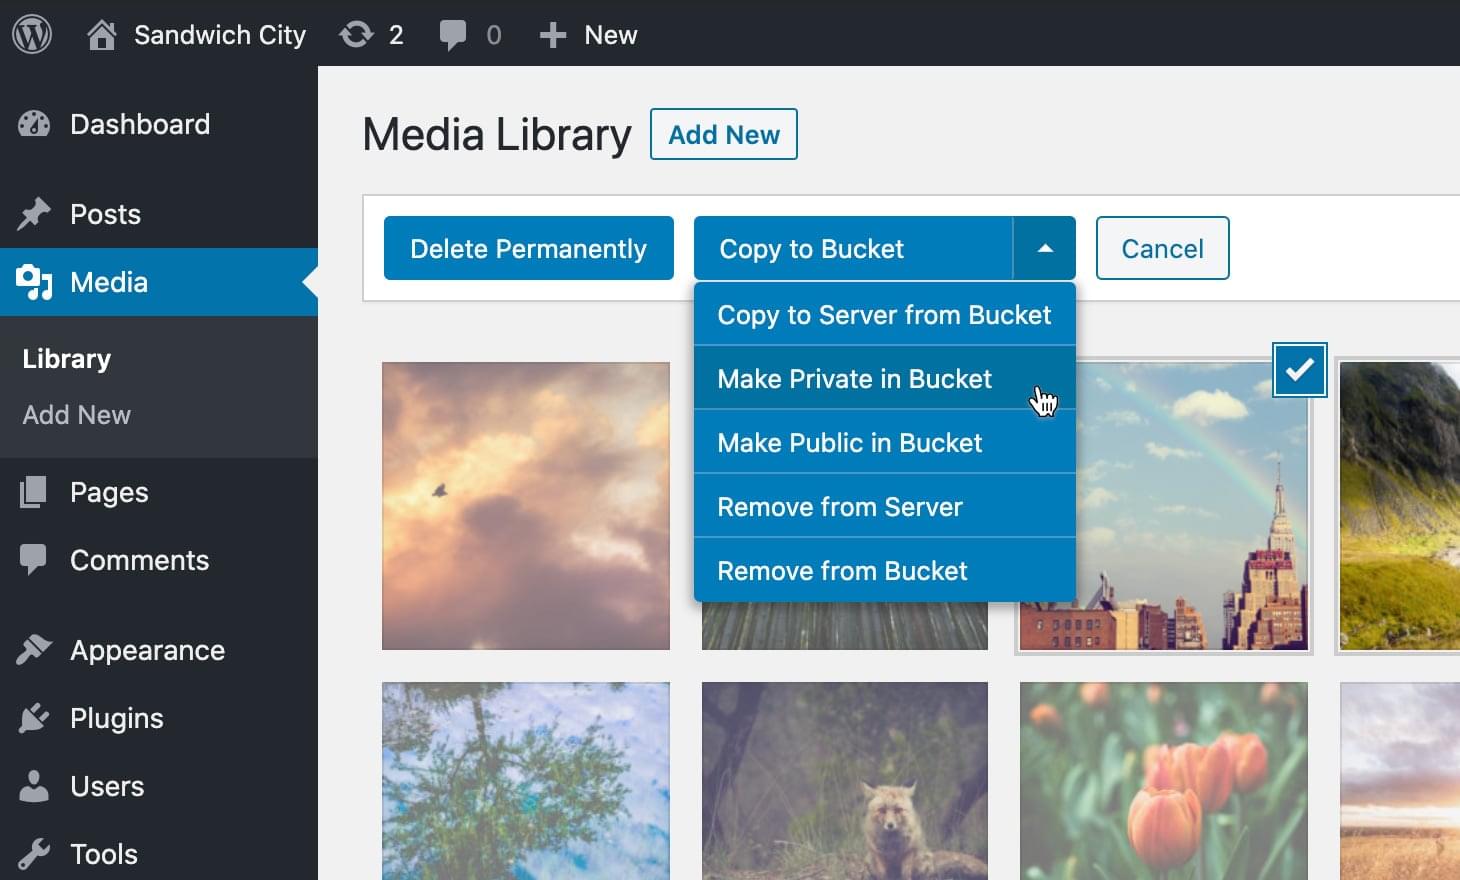The width and height of the screenshot is (1460, 880).
Task: Open the comments bubble icon in toolbar
Action: [452, 35]
